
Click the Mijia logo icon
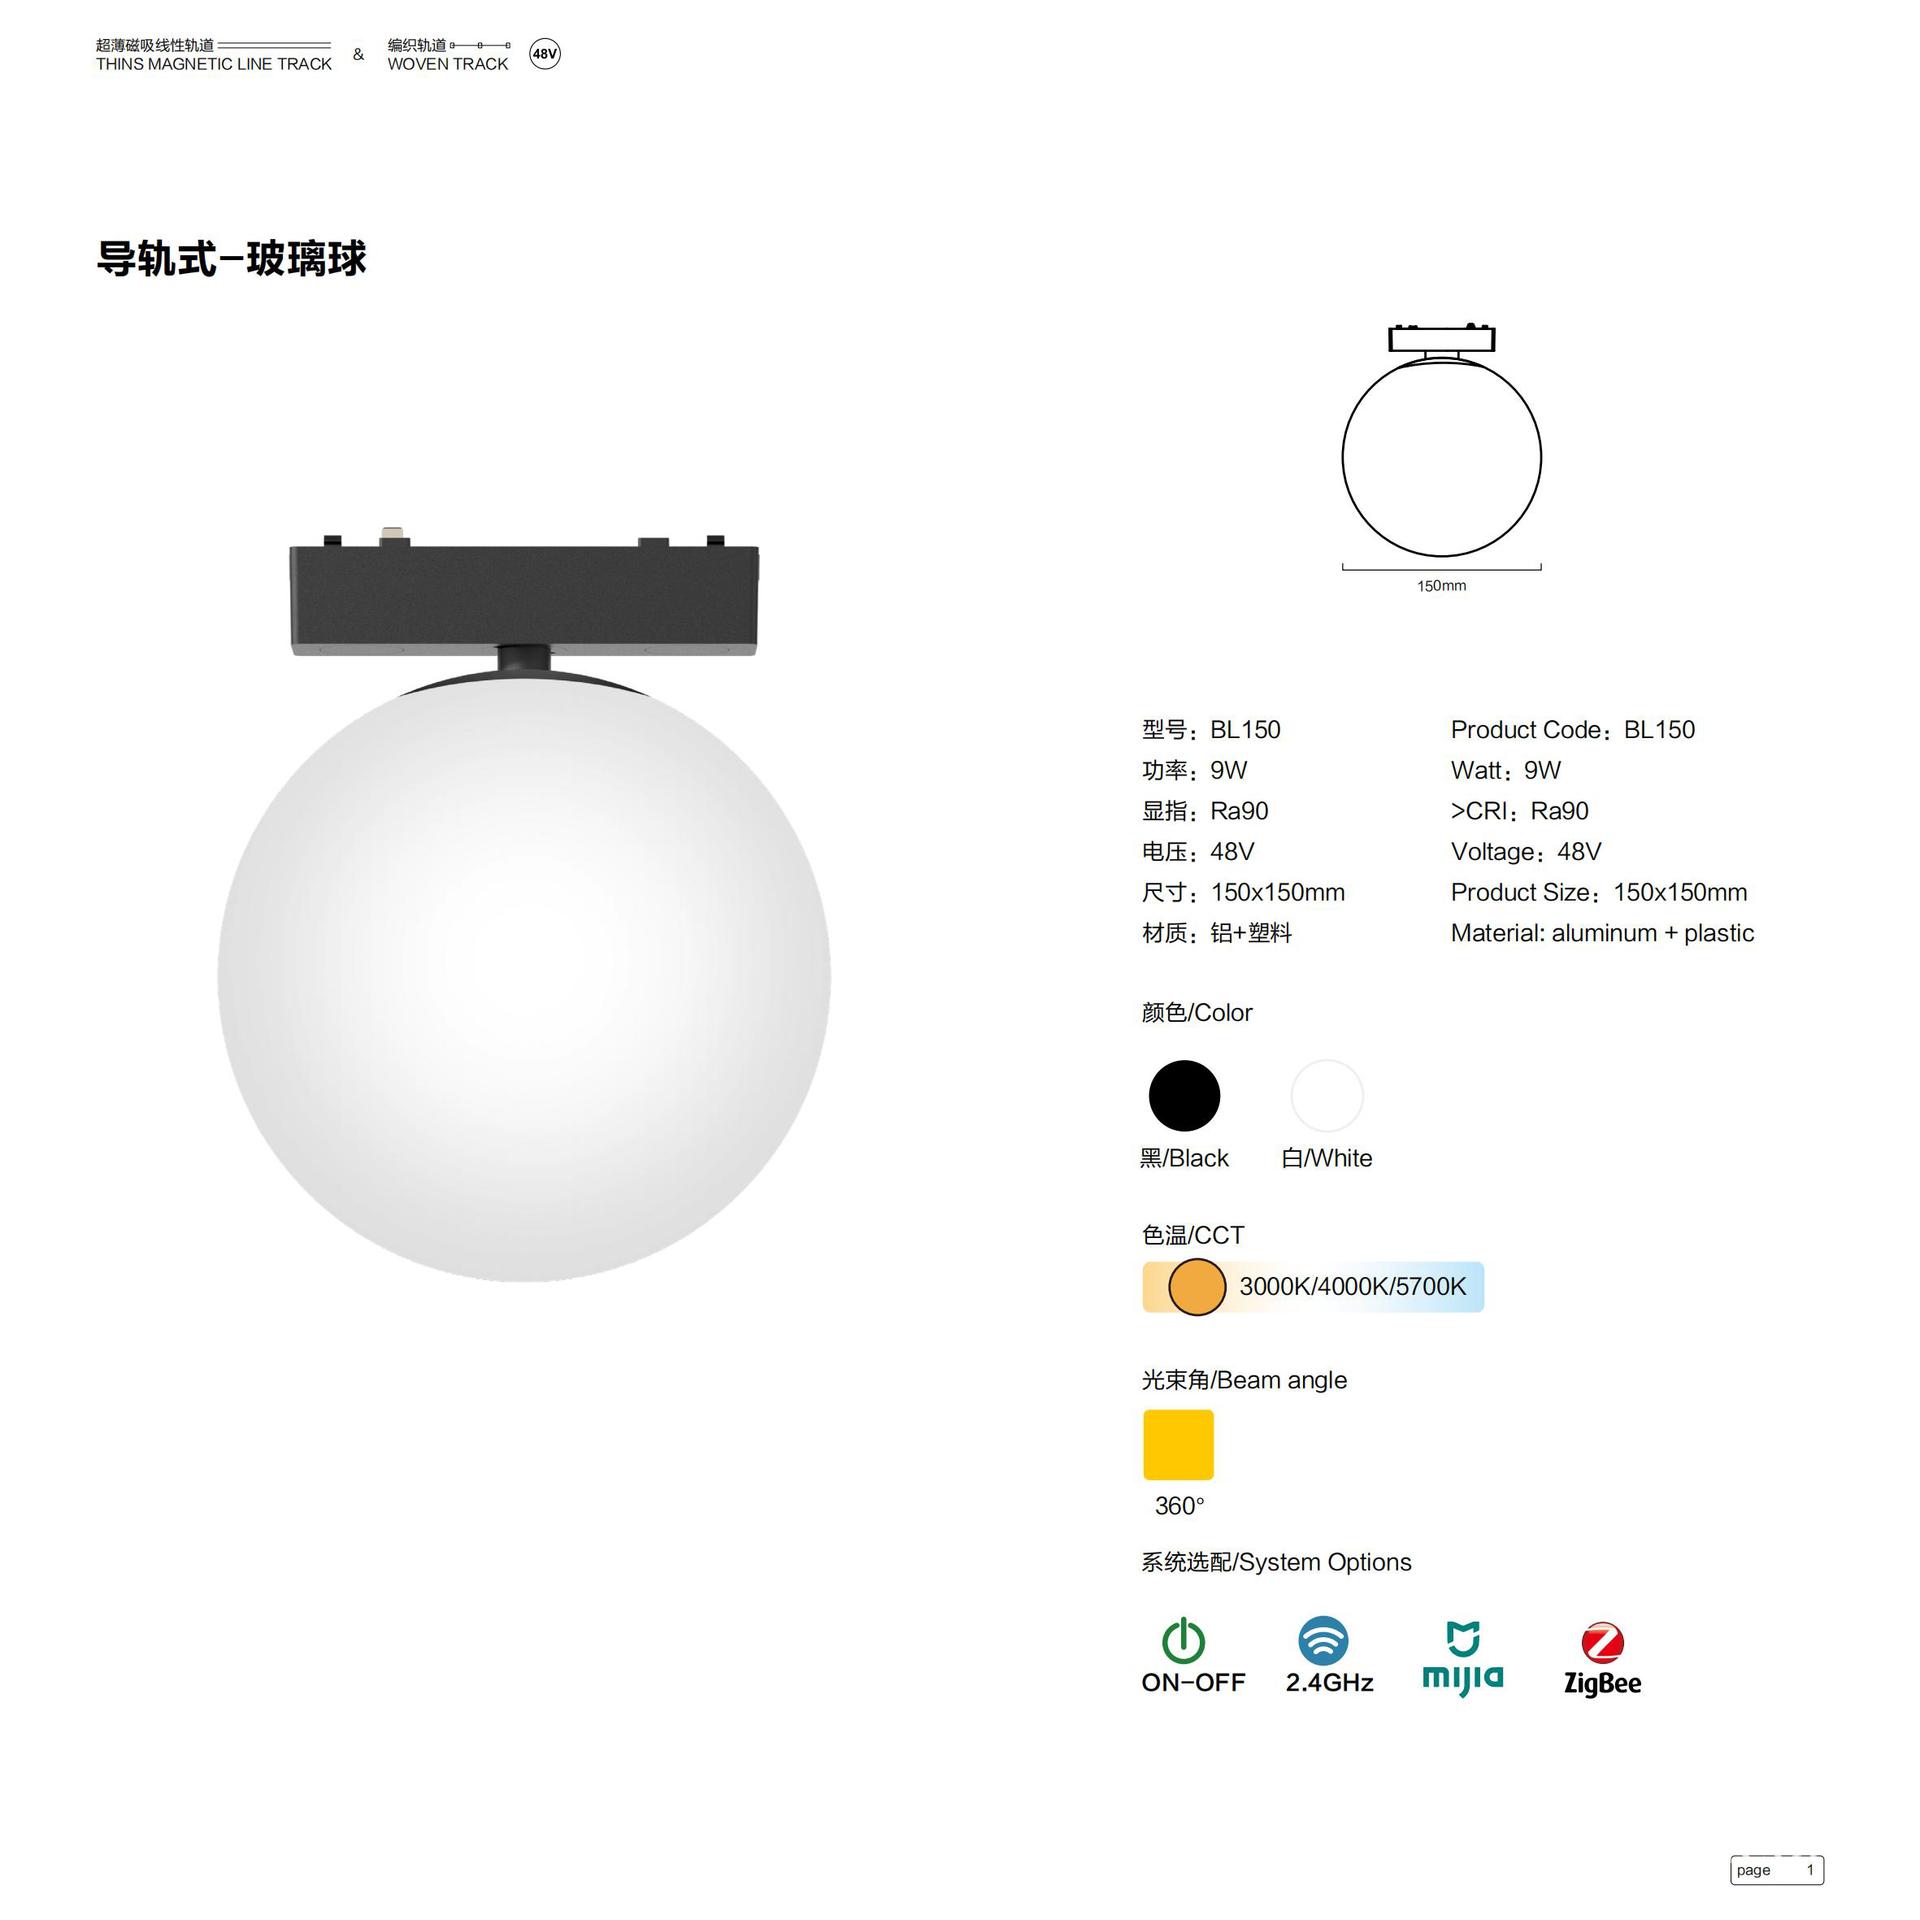point(1463,1658)
